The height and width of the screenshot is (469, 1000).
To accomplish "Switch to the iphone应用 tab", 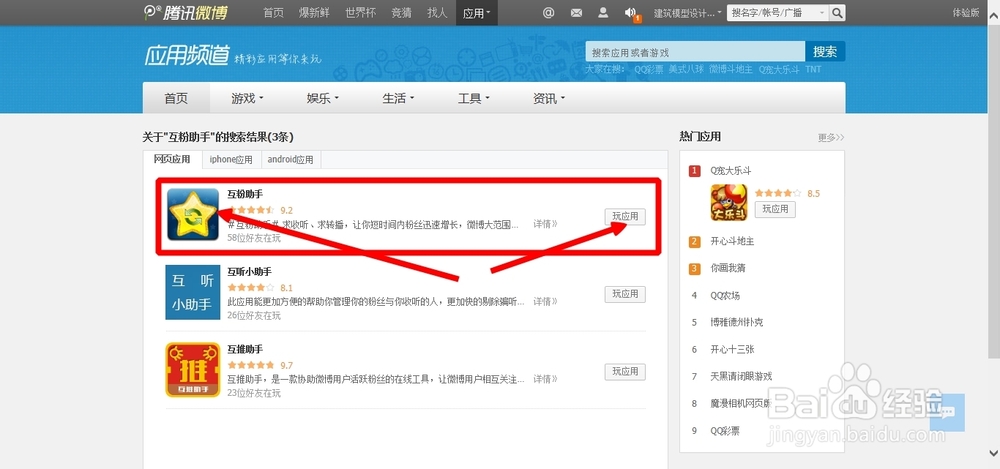I will pyautogui.click(x=232, y=160).
